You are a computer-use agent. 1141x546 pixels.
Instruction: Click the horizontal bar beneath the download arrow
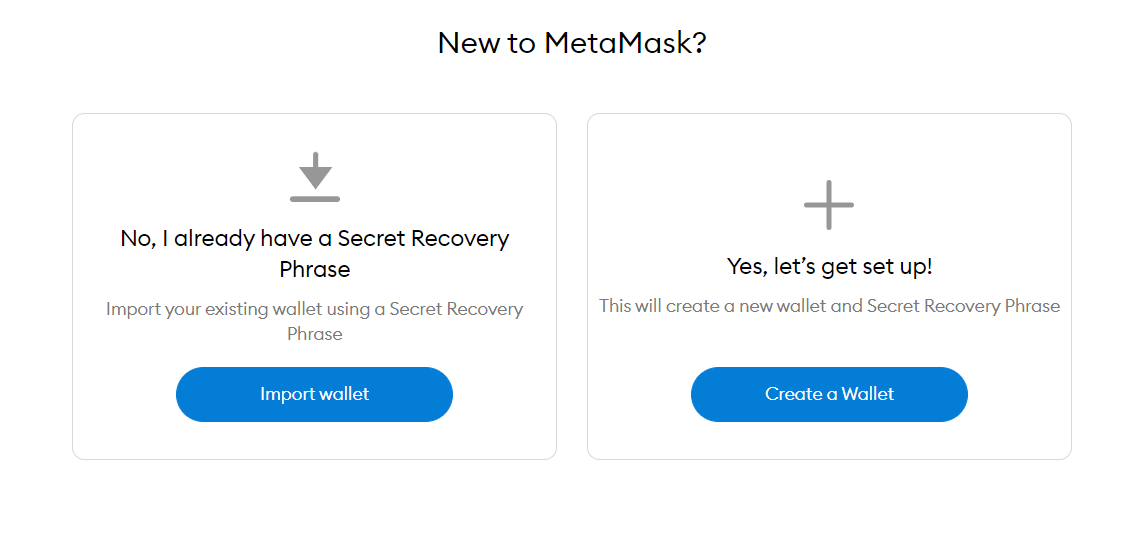315,199
